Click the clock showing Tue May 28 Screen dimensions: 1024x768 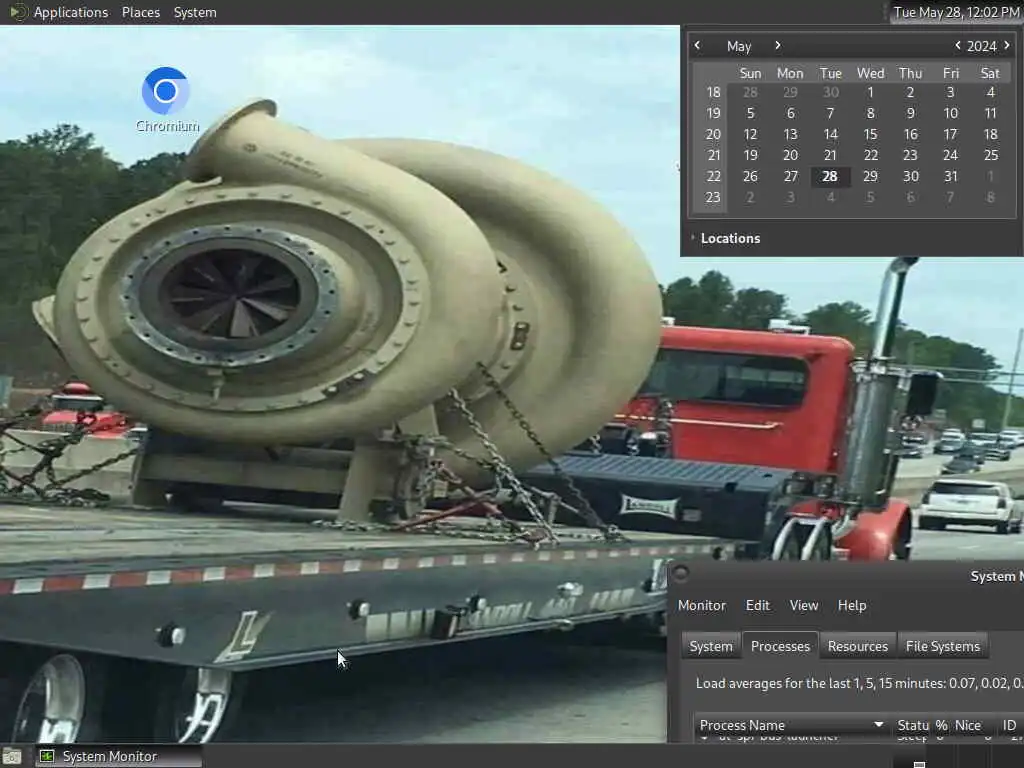click(x=956, y=12)
